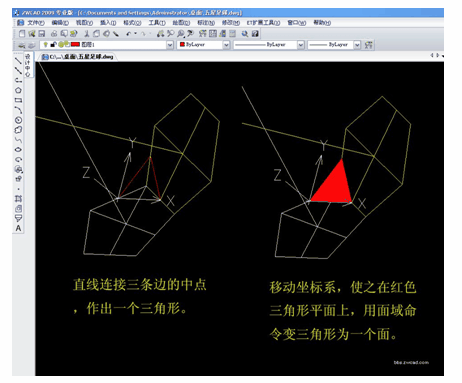Viewport: 462px width, 383px height.
Task: Open the Properties palette icon
Action: tap(203, 34)
